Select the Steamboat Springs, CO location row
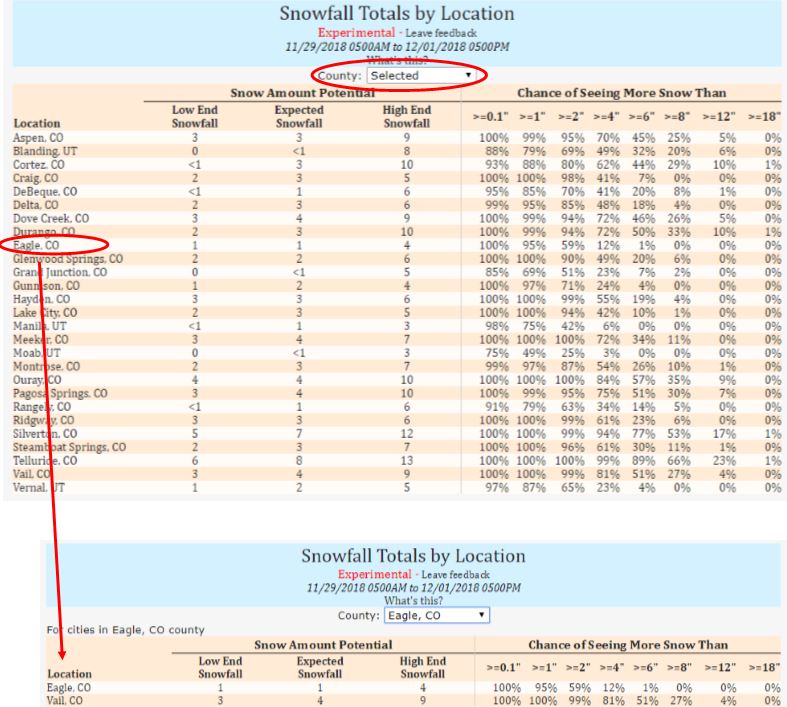 397,447
